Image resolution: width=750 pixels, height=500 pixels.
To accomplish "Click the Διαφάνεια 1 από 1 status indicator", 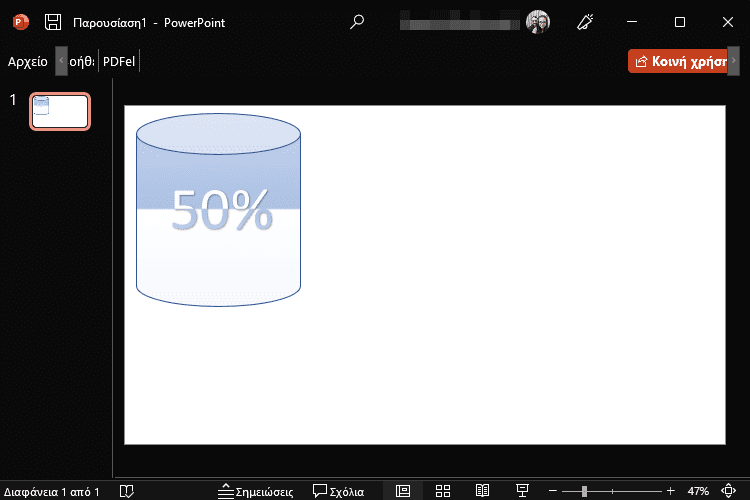I will click(x=51, y=491).
